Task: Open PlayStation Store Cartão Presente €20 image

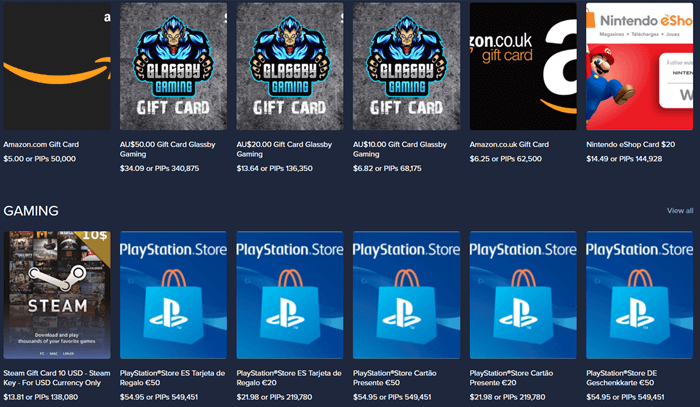Action: pyautogui.click(x=523, y=295)
